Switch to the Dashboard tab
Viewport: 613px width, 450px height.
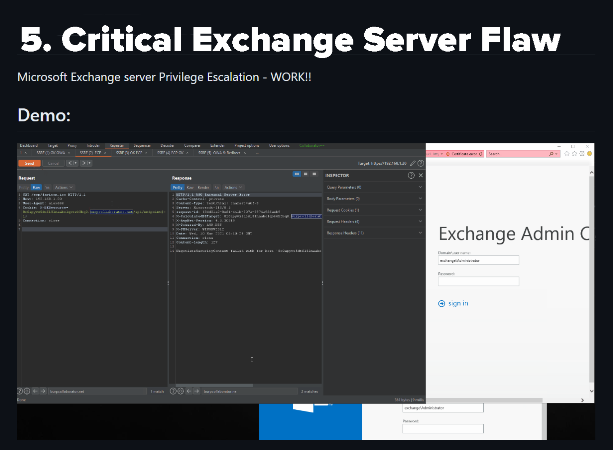click(x=27, y=146)
